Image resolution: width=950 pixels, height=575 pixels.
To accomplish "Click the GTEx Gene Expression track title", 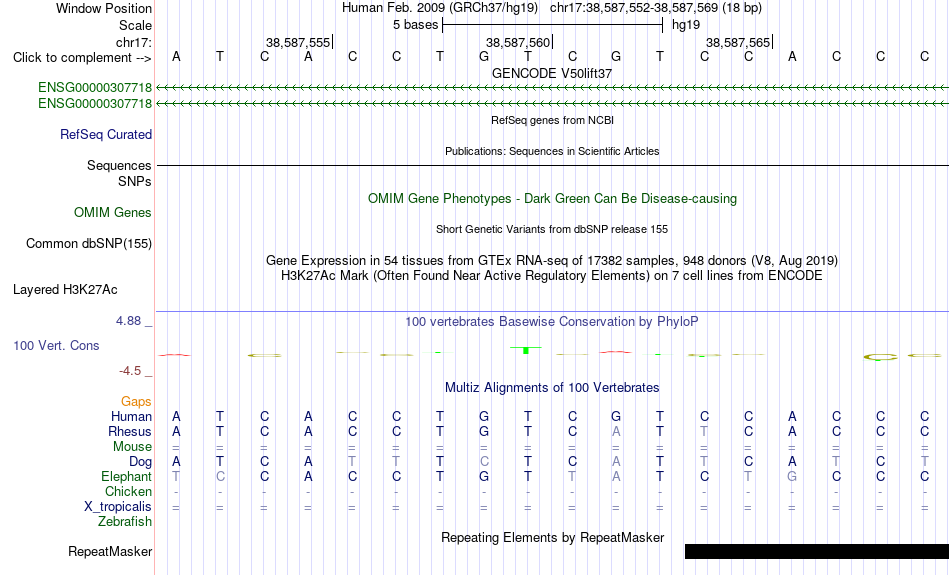I will (x=552, y=261).
